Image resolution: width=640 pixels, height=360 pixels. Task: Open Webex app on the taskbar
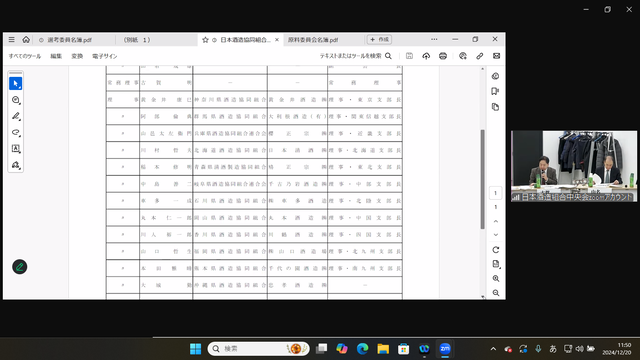click(x=424, y=349)
